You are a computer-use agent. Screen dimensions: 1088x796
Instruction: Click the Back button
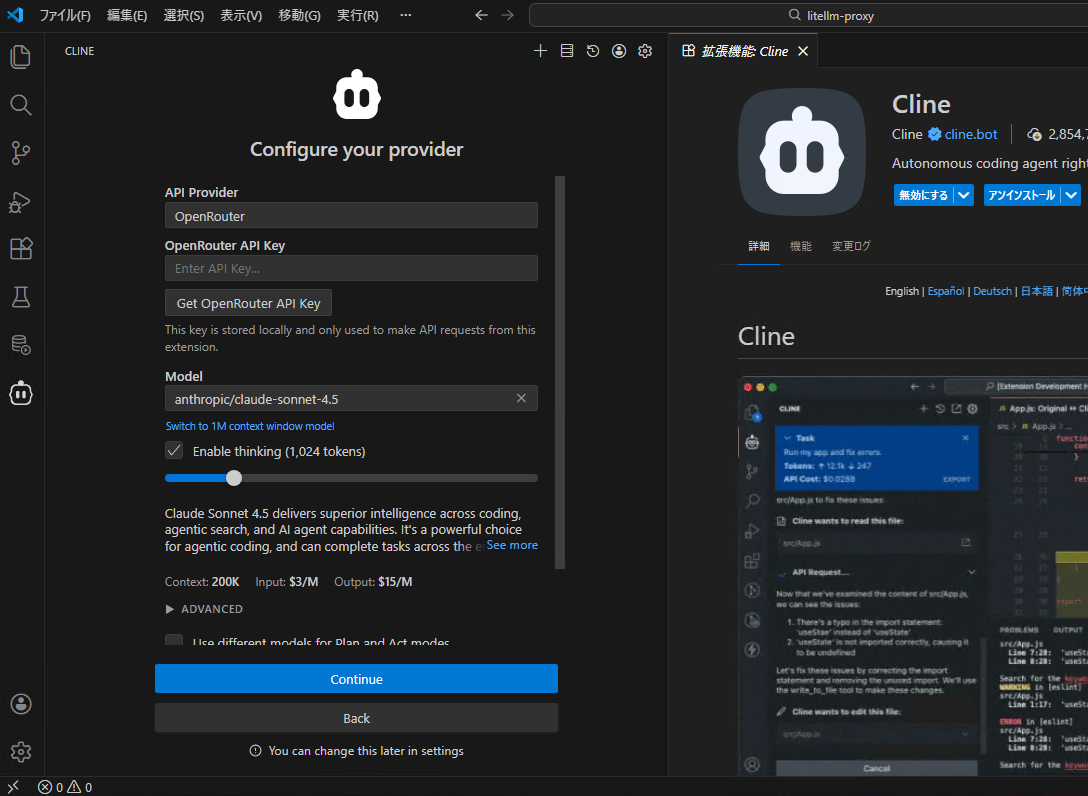coord(356,718)
